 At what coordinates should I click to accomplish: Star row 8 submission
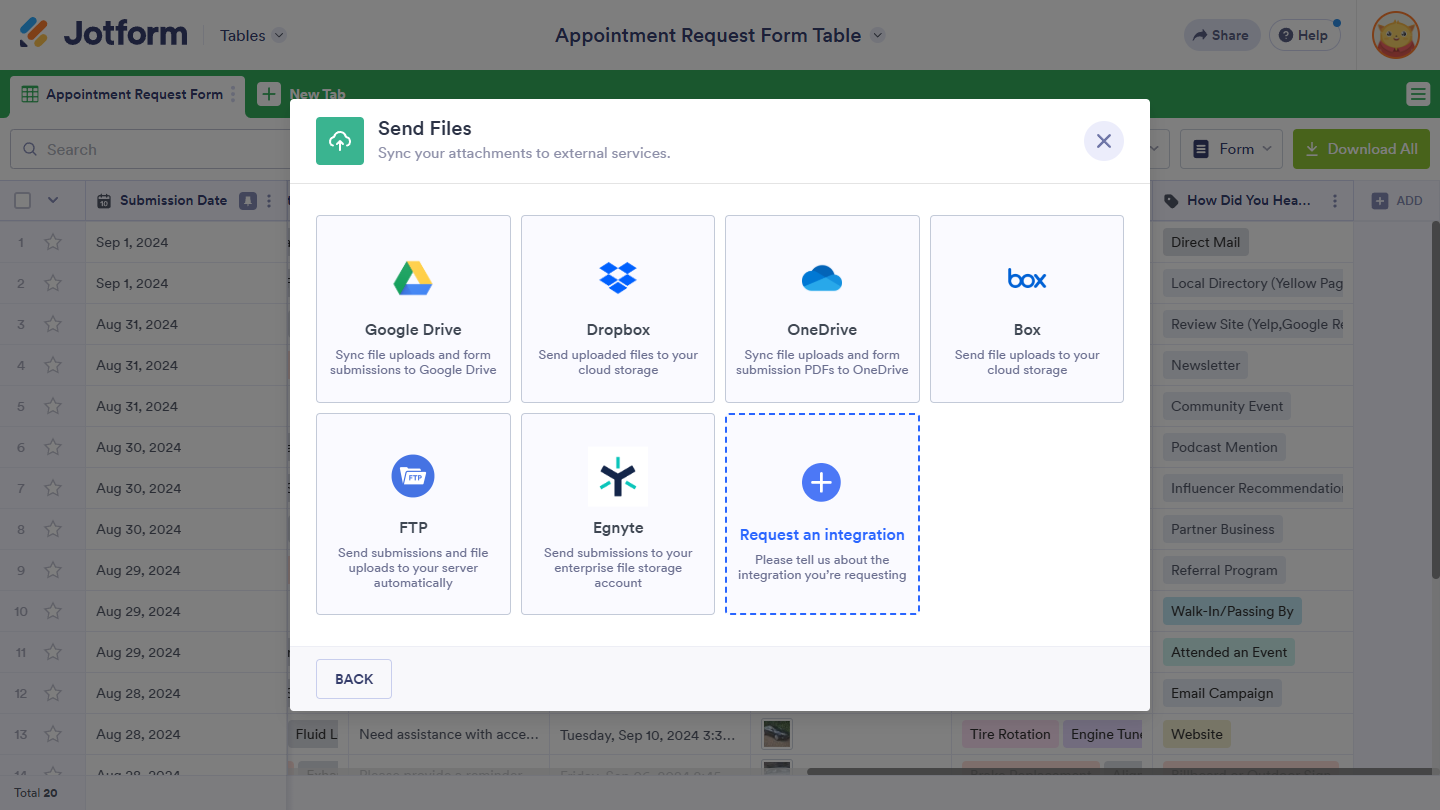(53, 529)
